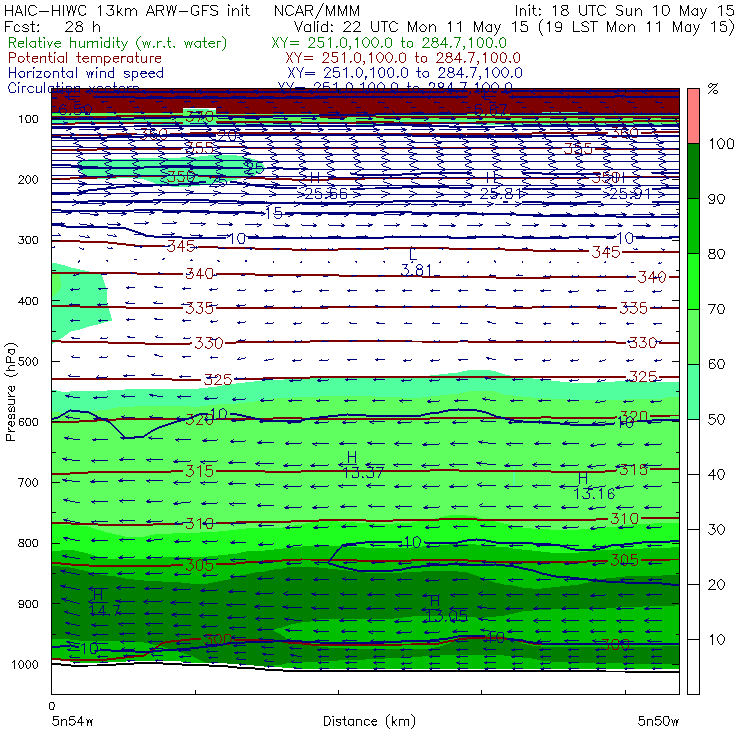
Task: Click the jet-level wind label '25.66'
Action: [326, 193]
